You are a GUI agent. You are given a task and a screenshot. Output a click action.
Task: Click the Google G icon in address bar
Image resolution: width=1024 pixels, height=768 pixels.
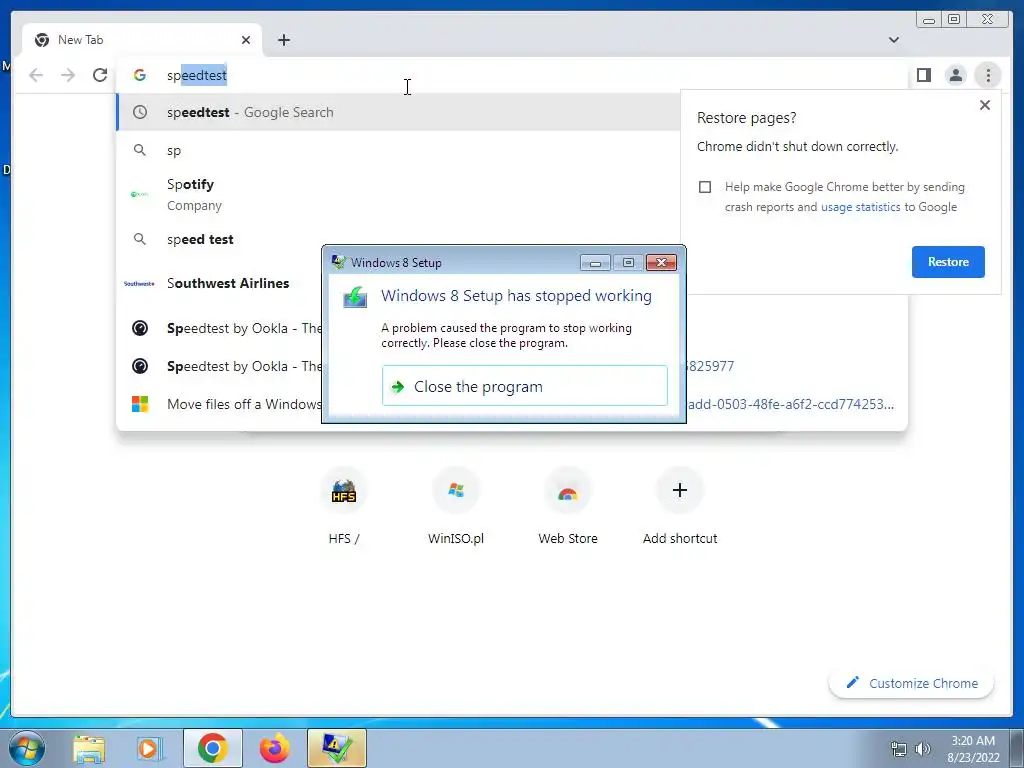pyautogui.click(x=140, y=75)
